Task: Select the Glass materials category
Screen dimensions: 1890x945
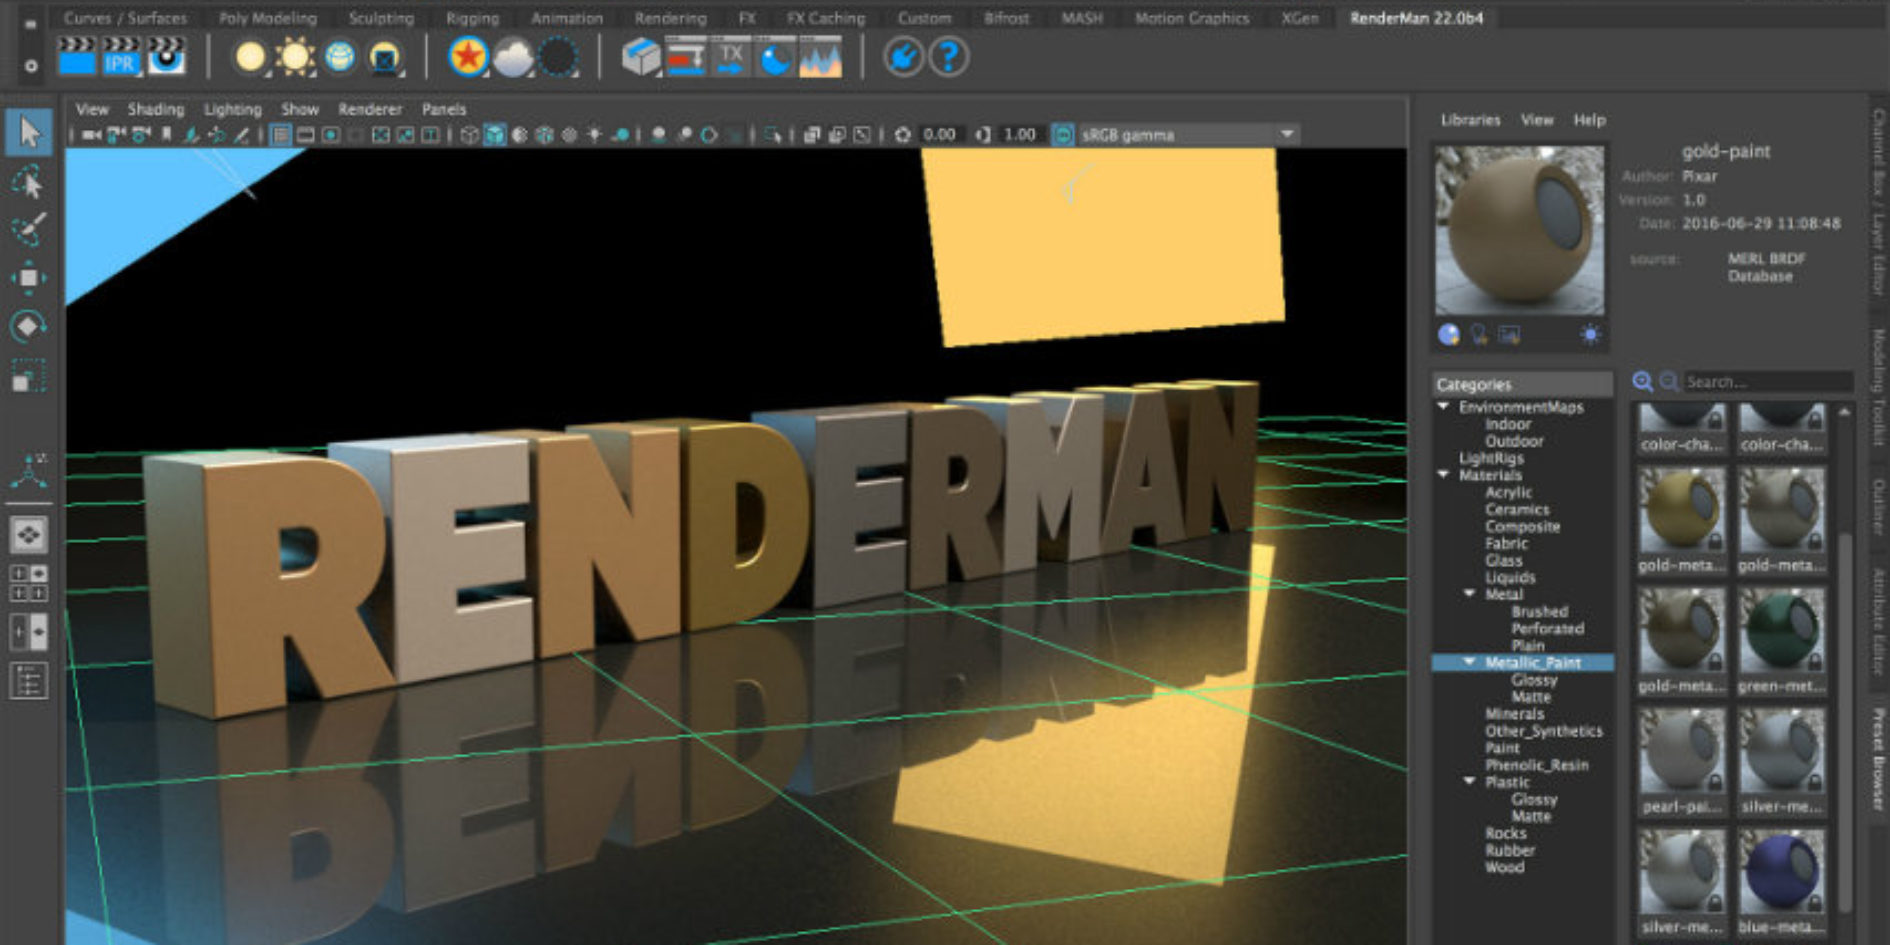Action: tap(1503, 560)
